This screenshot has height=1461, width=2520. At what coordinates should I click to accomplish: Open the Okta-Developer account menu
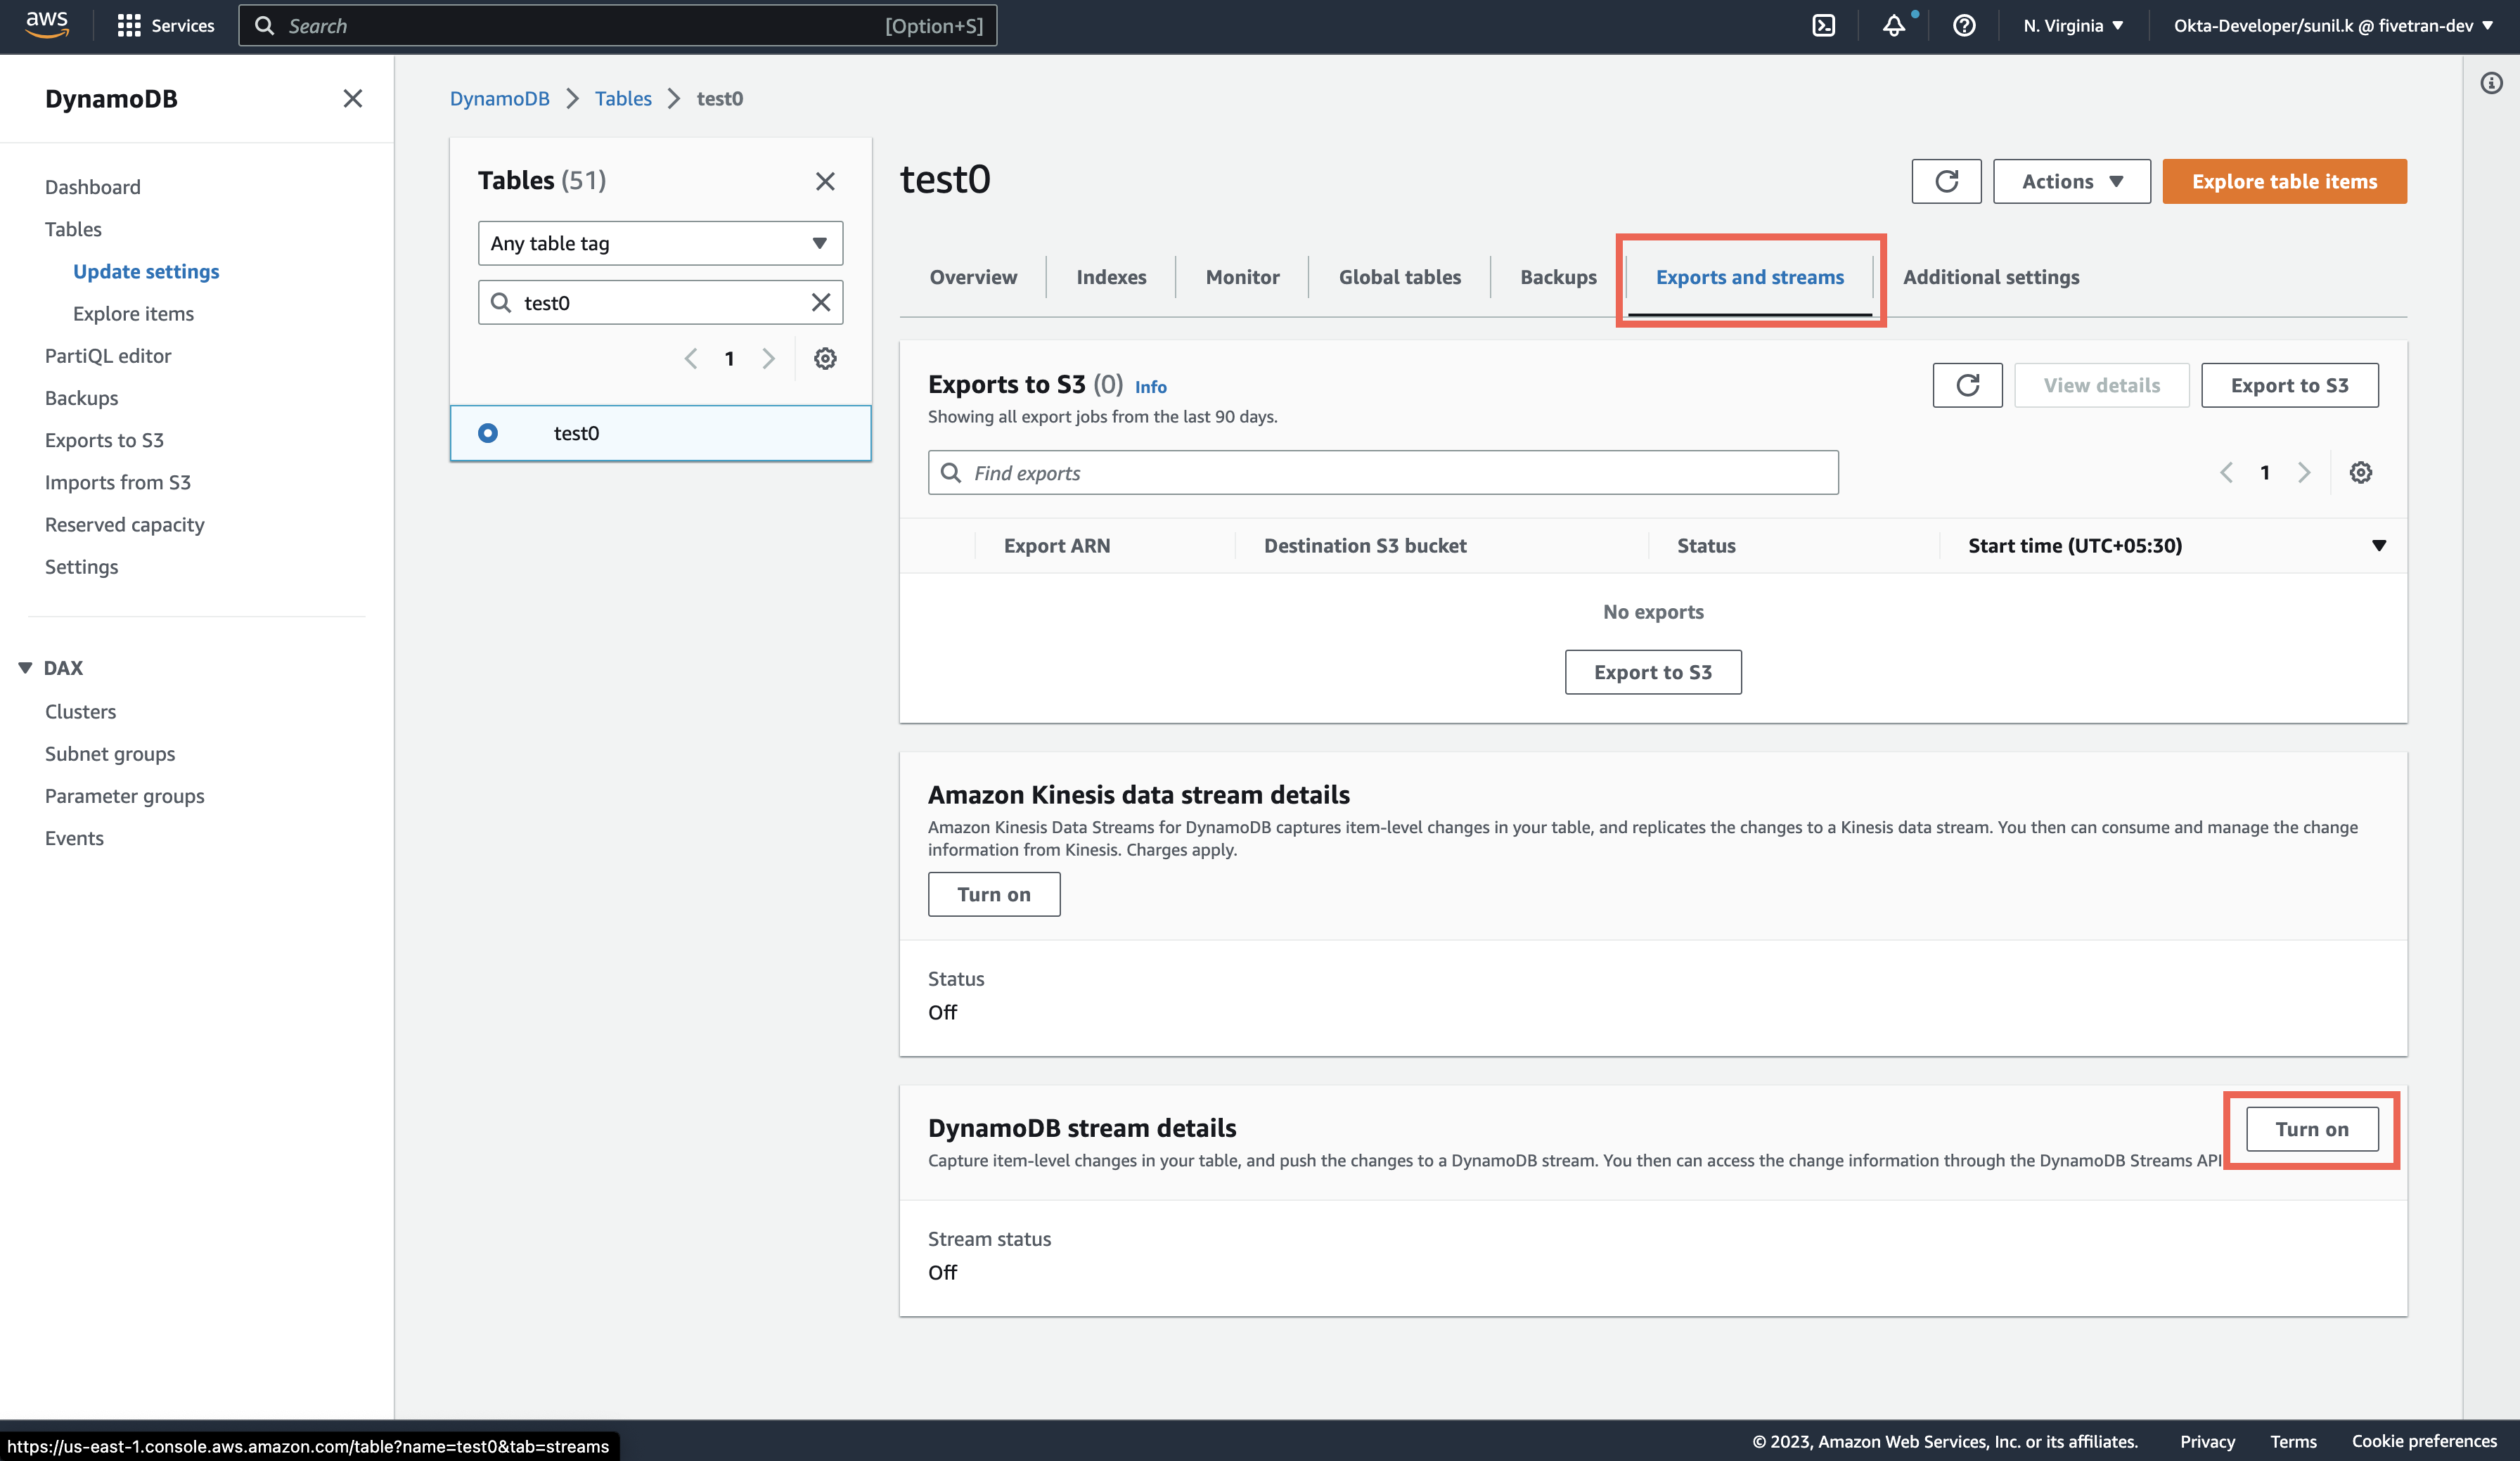click(x=2332, y=25)
